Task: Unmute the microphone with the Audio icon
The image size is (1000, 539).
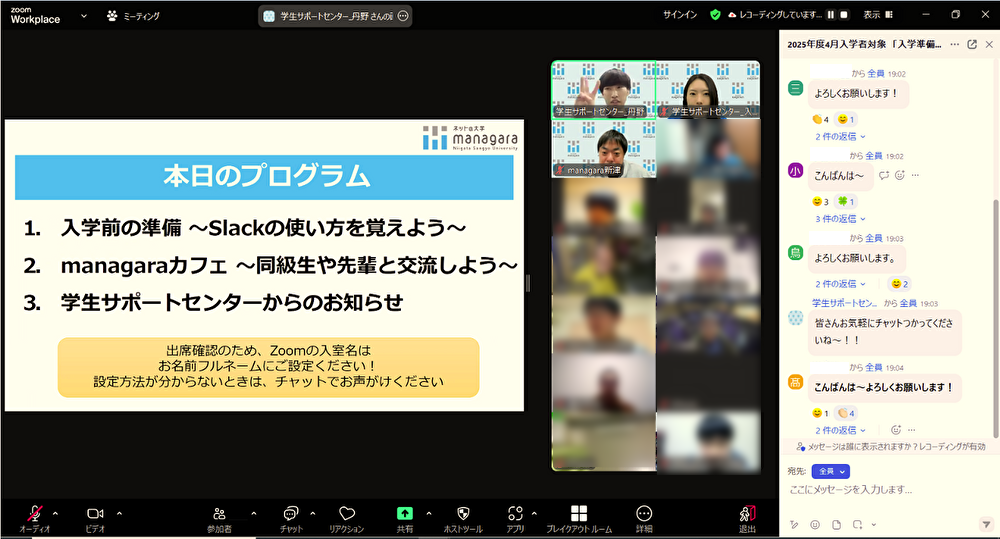Action: coord(34,513)
